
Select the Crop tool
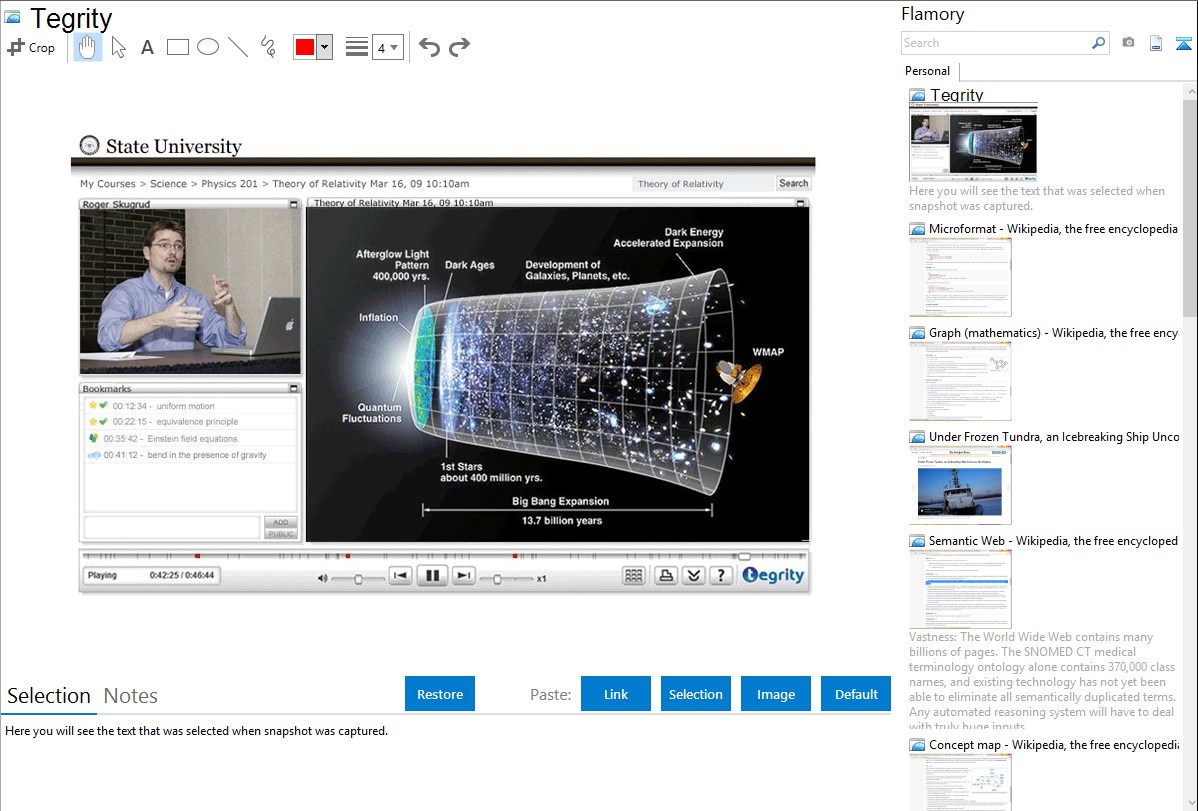(x=31, y=47)
